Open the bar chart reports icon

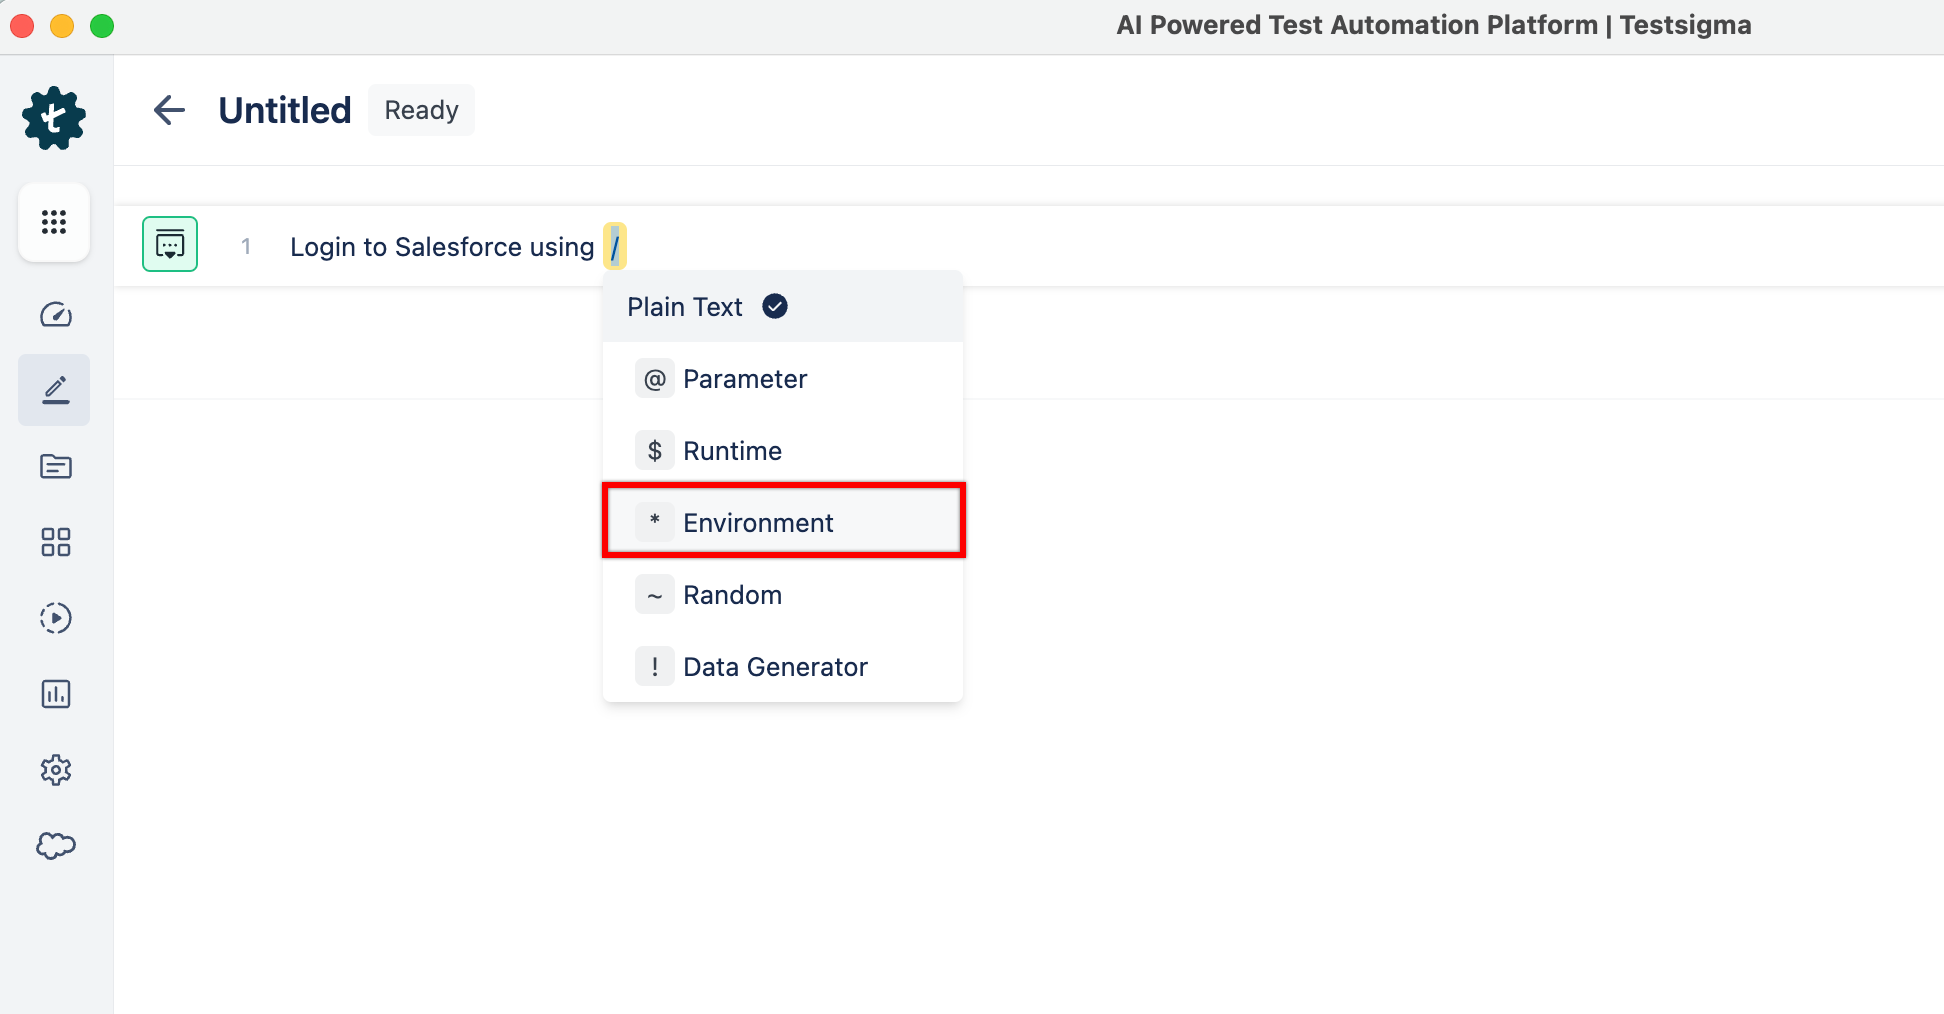pos(56,694)
